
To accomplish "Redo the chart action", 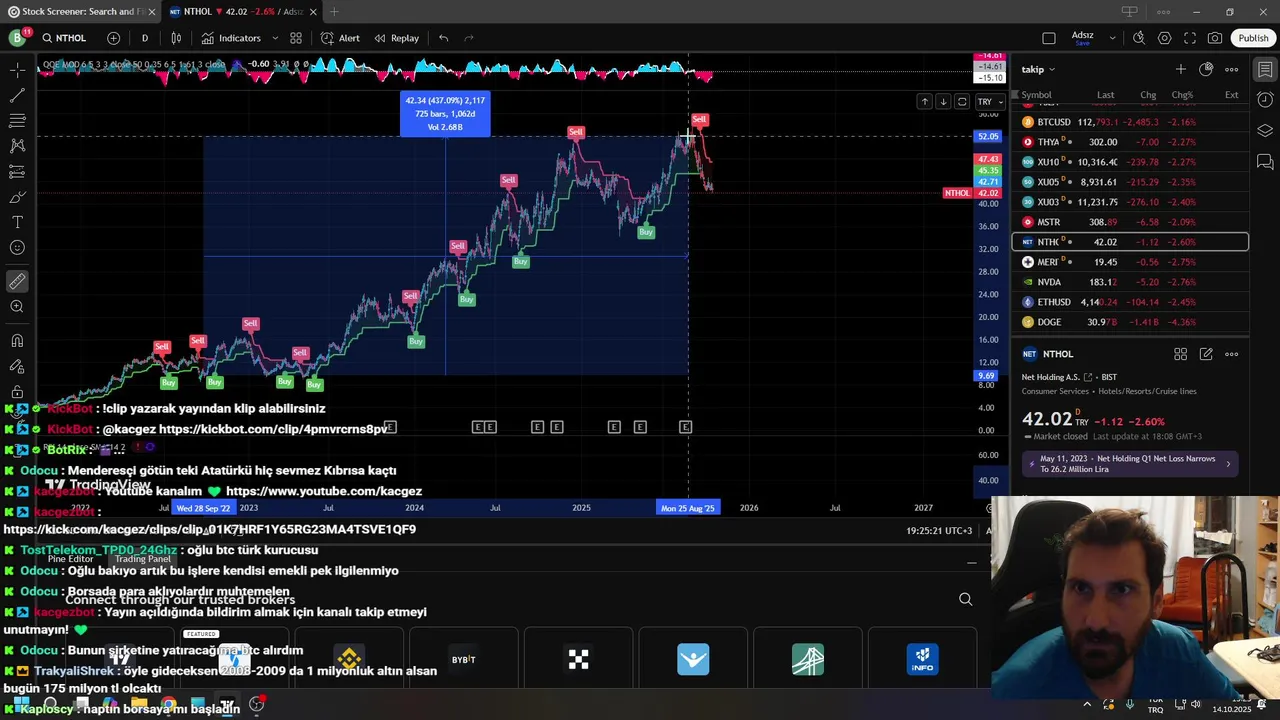I will [469, 38].
